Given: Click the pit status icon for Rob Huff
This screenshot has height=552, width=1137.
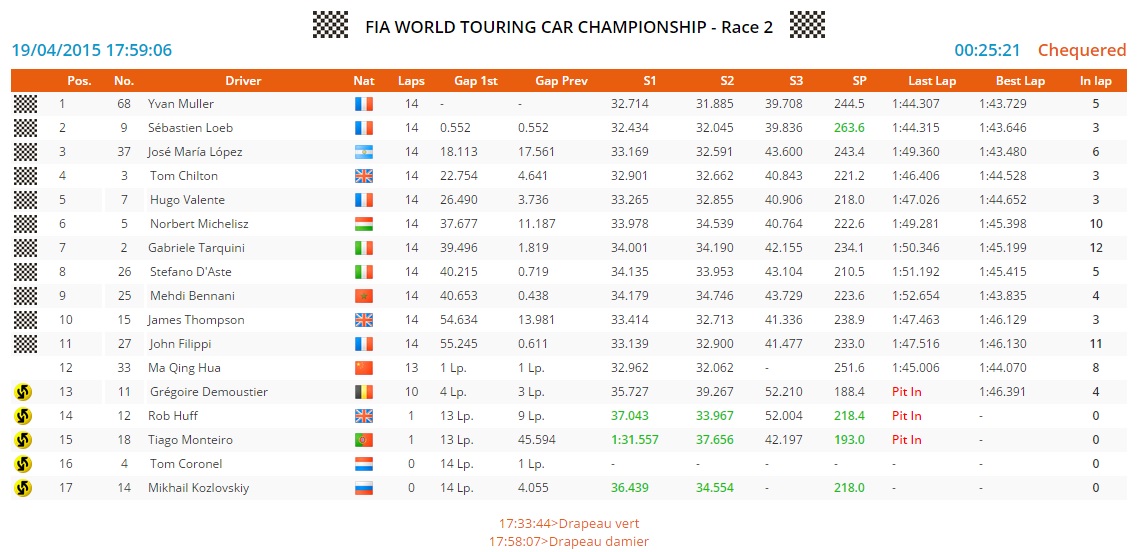Looking at the screenshot, I should click(x=23, y=416).
